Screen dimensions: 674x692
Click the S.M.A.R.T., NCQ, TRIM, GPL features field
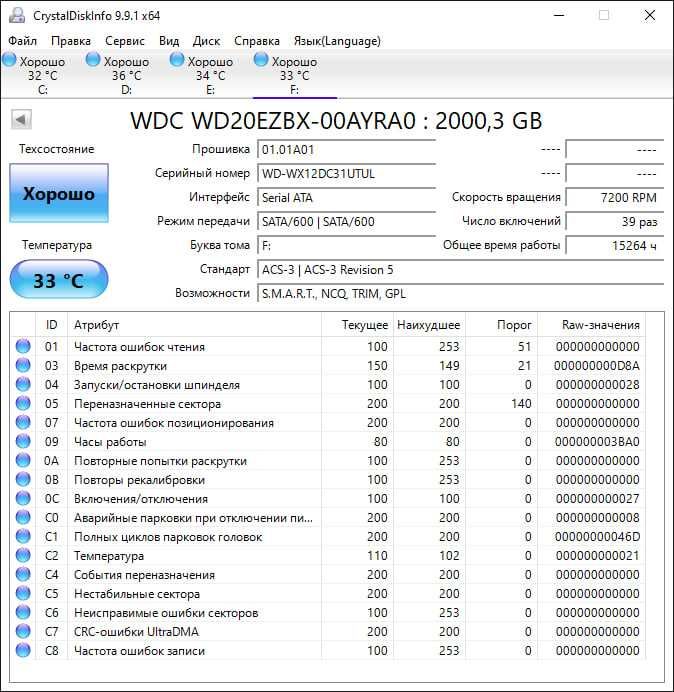click(x=461, y=293)
